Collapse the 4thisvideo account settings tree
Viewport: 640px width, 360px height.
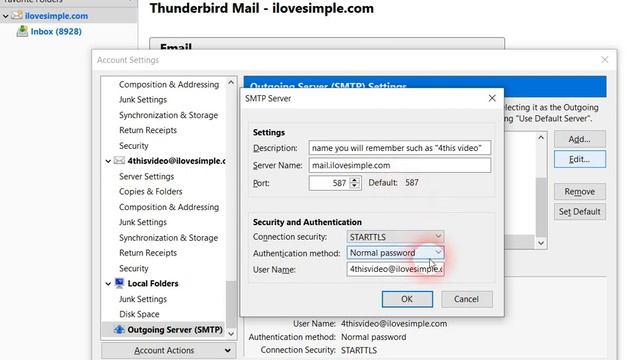(108, 161)
